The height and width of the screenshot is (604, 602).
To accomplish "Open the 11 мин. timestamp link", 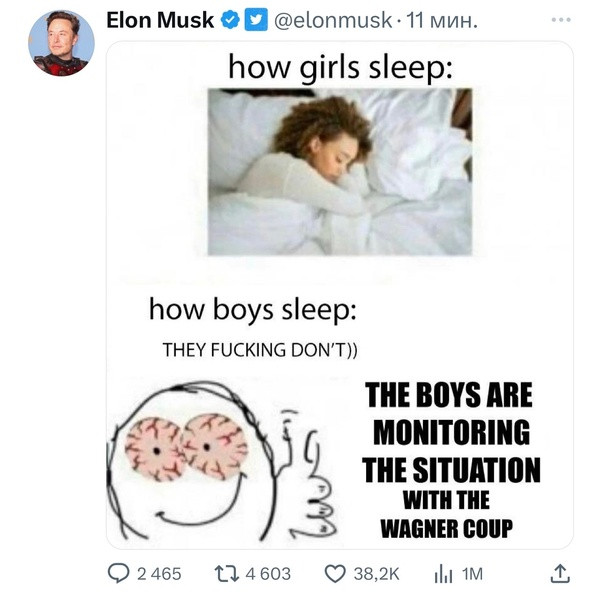I will pyautogui.click(x=442, y=20).
